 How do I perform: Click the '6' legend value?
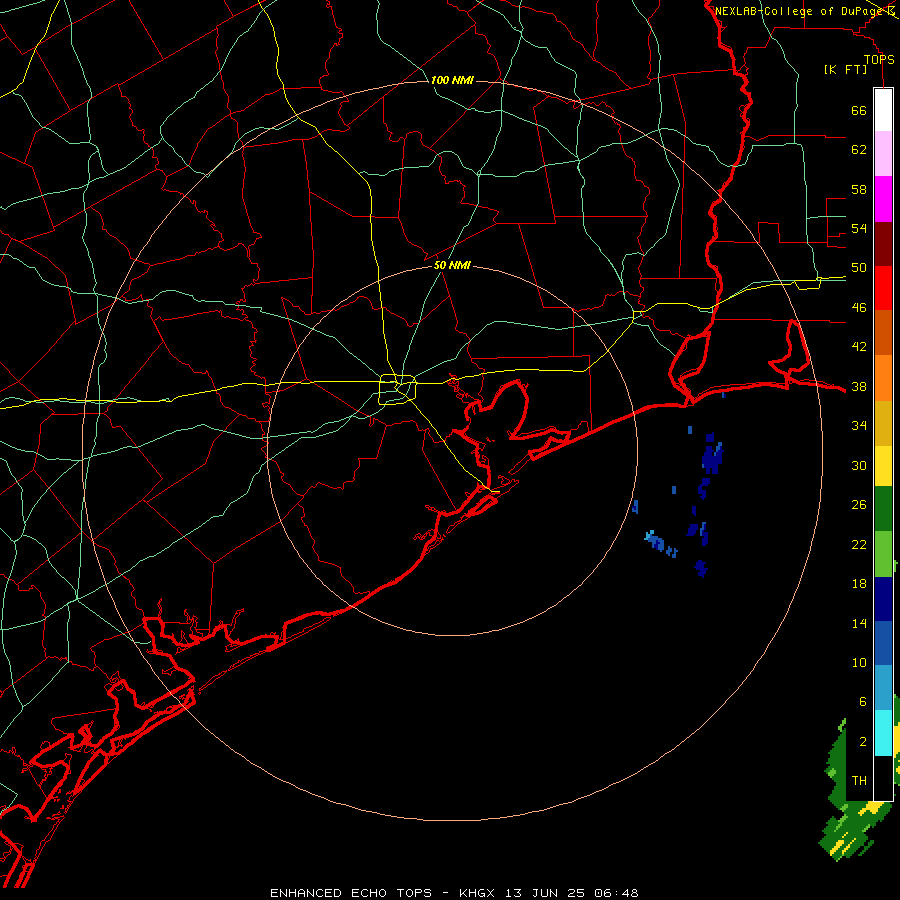click(x=862, y=702)
